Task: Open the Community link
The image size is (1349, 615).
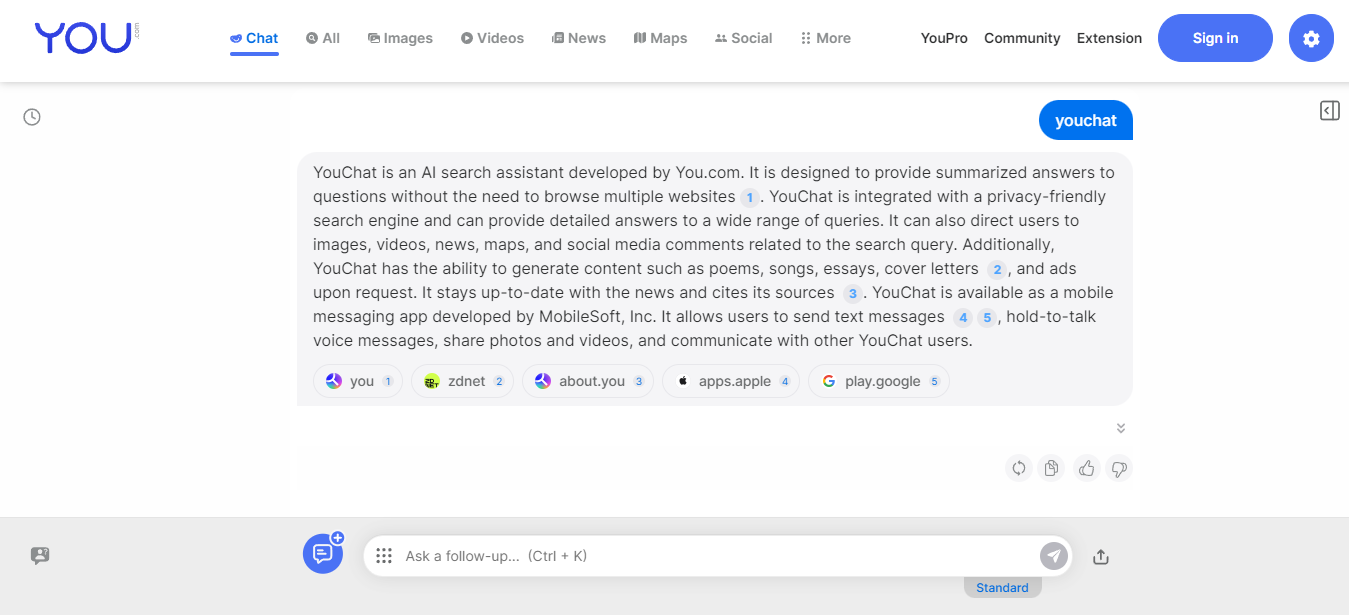Action: (1022, 38)
